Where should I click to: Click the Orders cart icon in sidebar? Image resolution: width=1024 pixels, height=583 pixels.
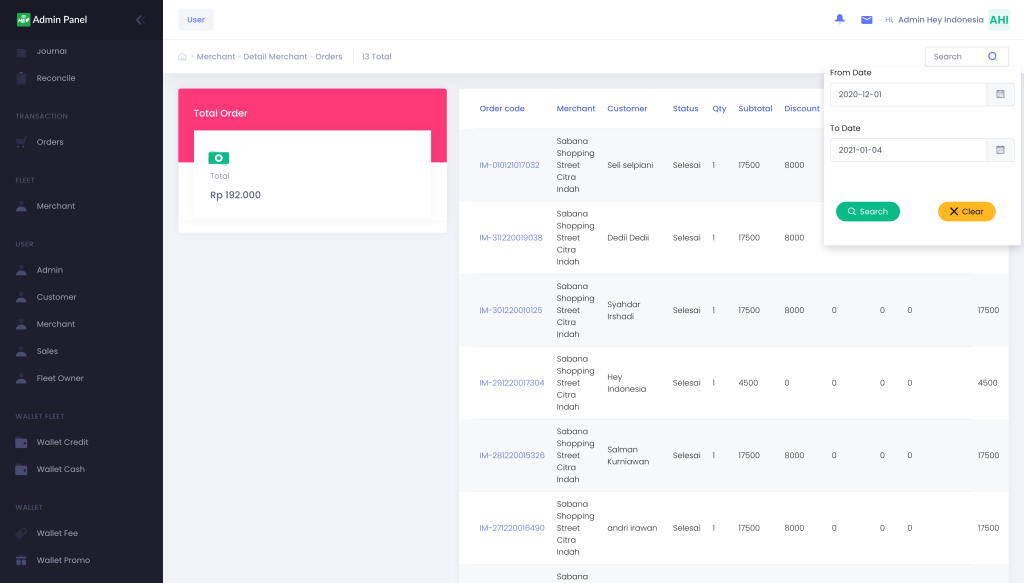coord(22,142)
